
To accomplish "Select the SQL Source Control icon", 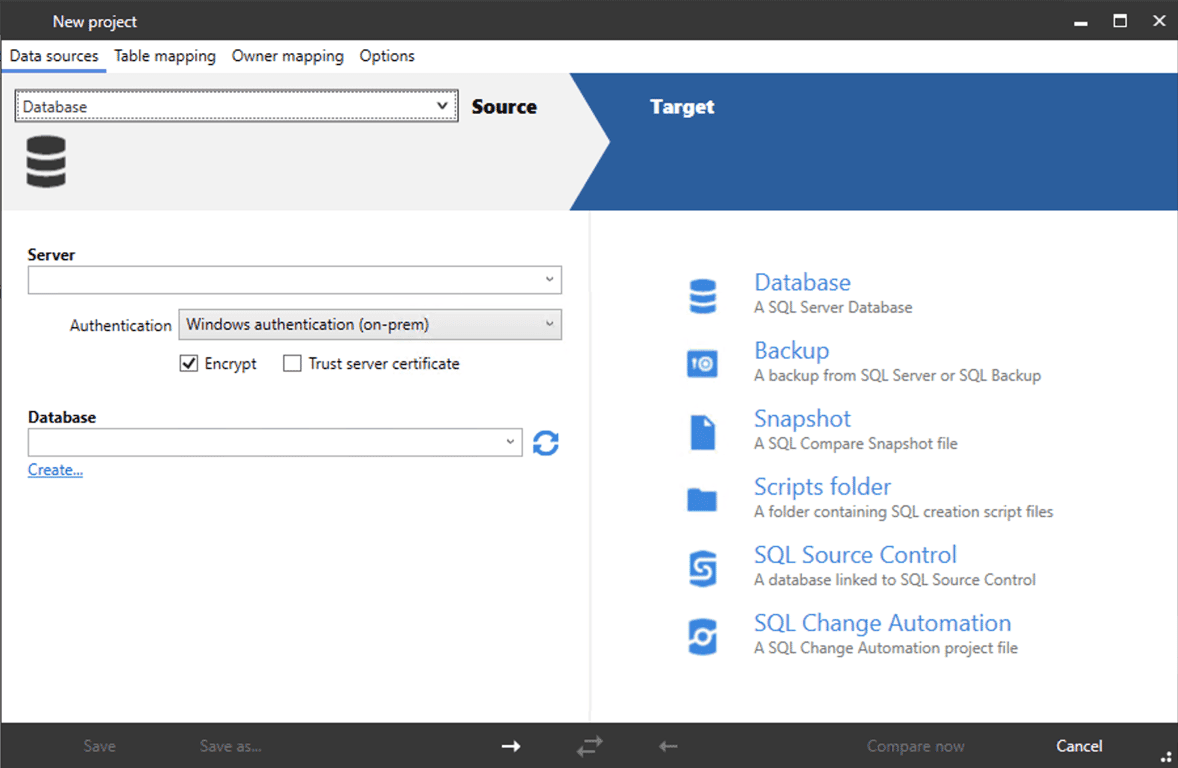I will [703, 566].
